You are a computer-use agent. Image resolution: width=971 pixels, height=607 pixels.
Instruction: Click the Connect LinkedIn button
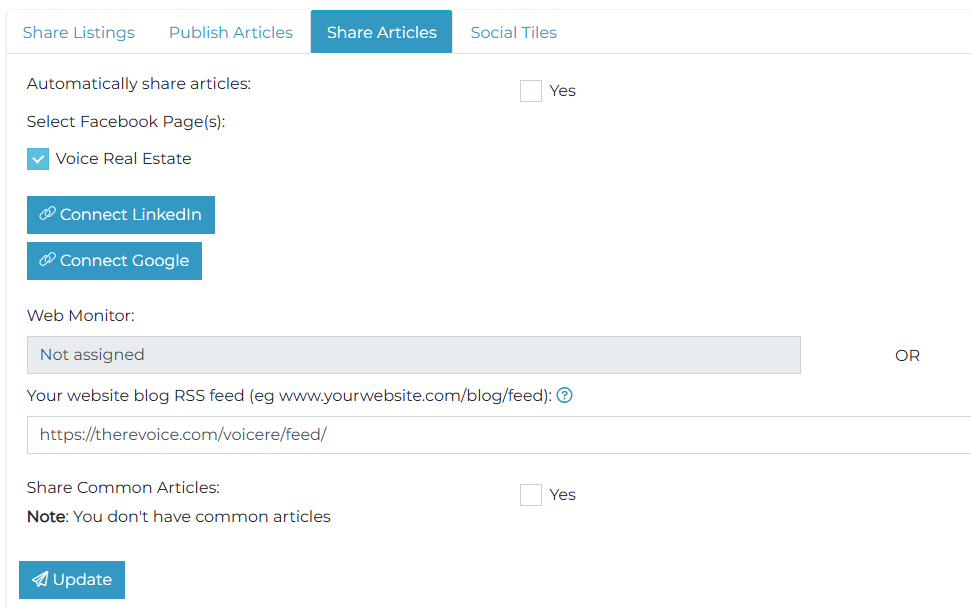(x=121, y=215)
